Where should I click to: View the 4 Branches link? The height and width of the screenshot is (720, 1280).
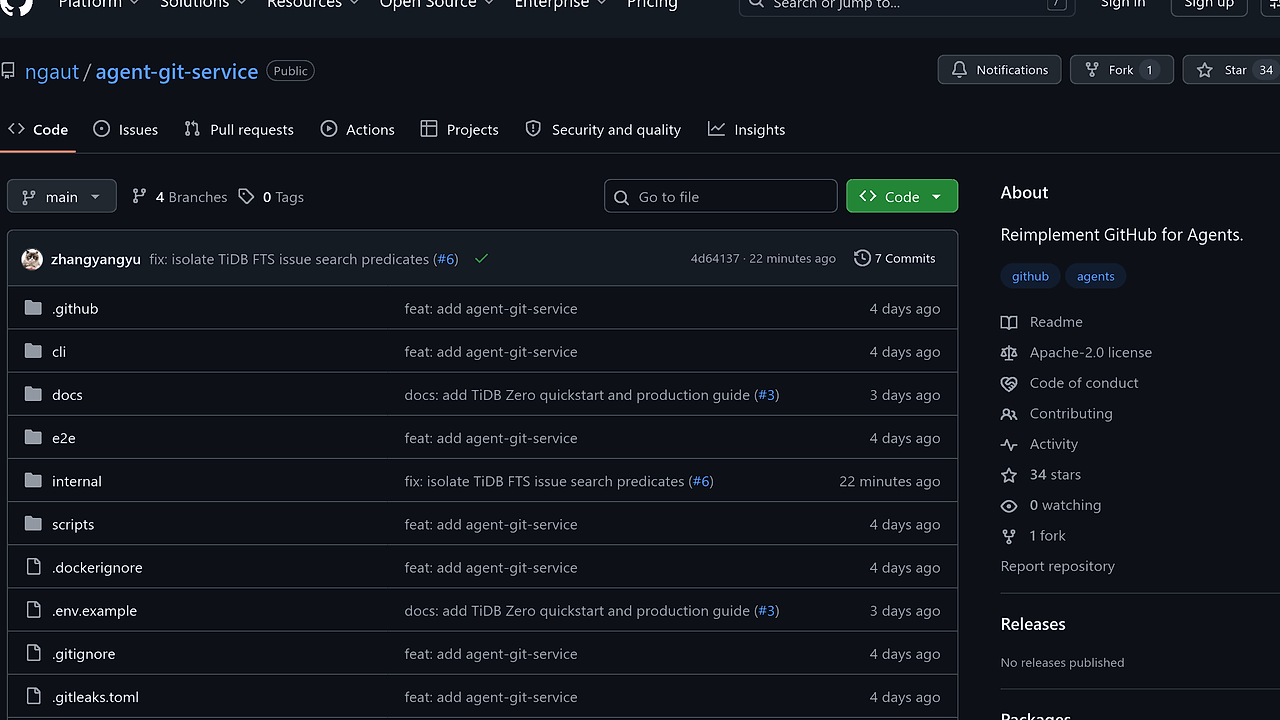pyautogui.click(x=180, y=197)
